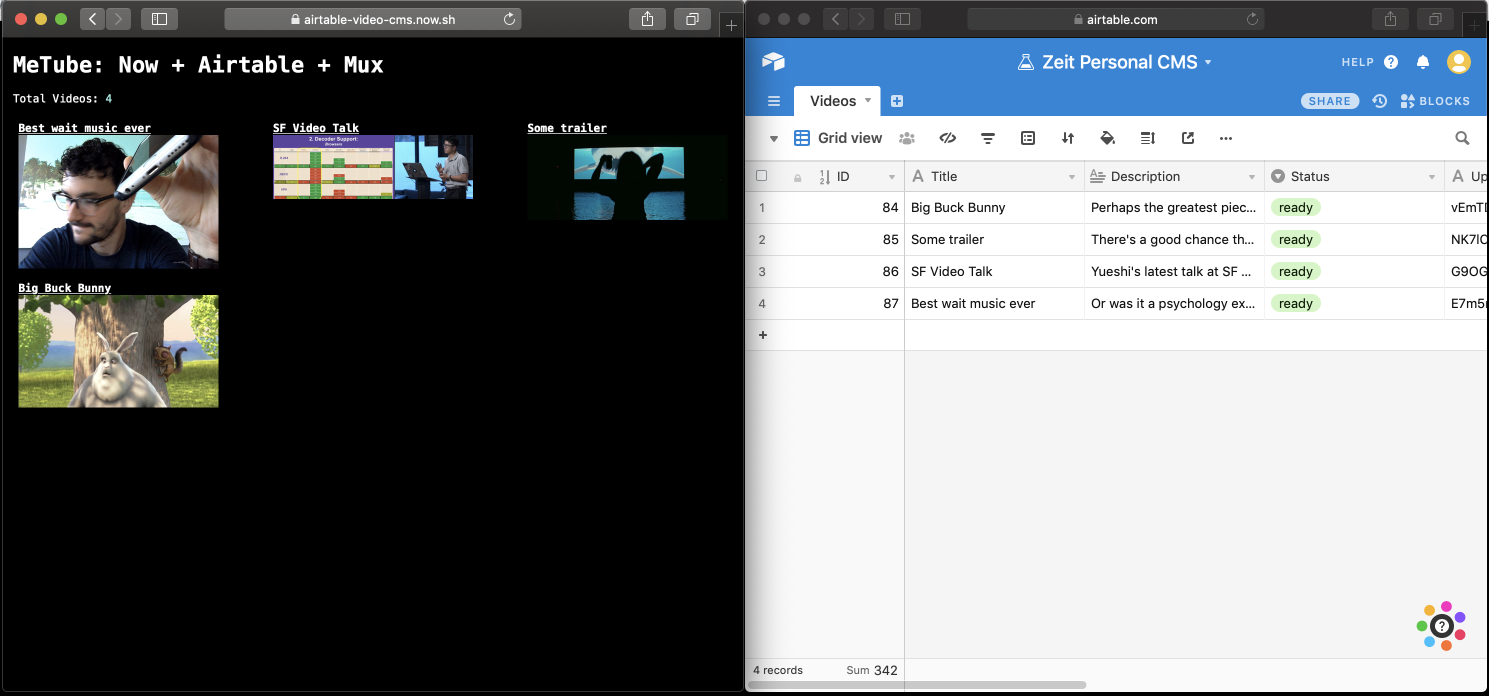Open revision history clock icon
Image resolution: width=1489 pixels, height=696 pixels.
(1380, 101)
